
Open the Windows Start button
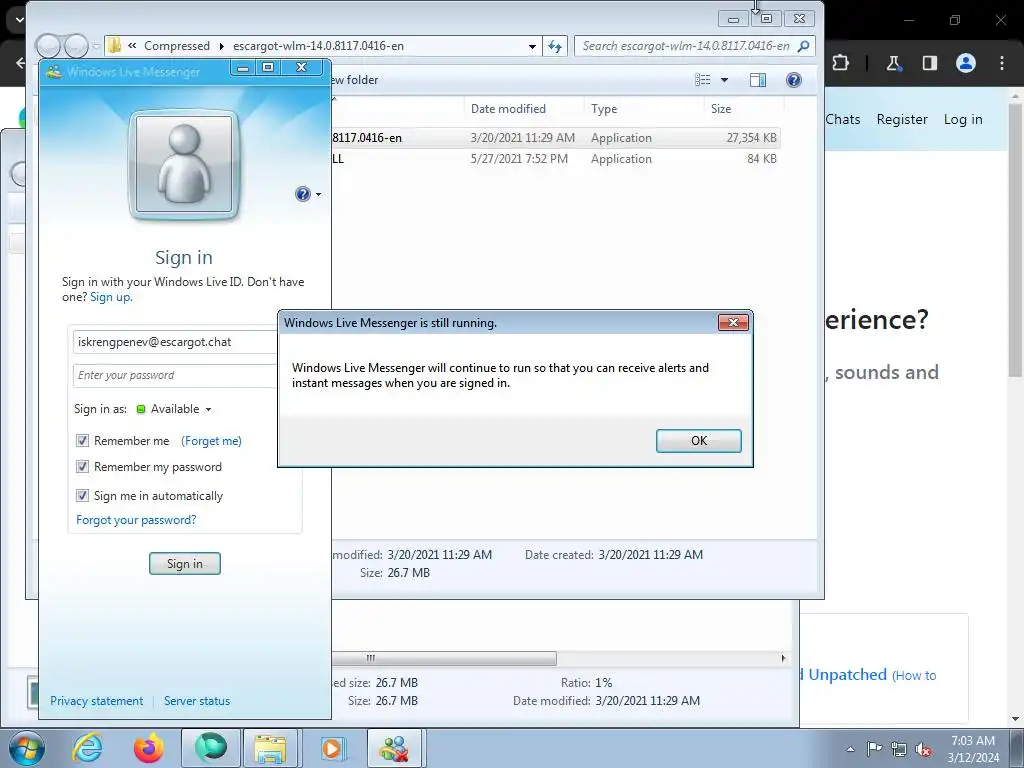(26, 748)
